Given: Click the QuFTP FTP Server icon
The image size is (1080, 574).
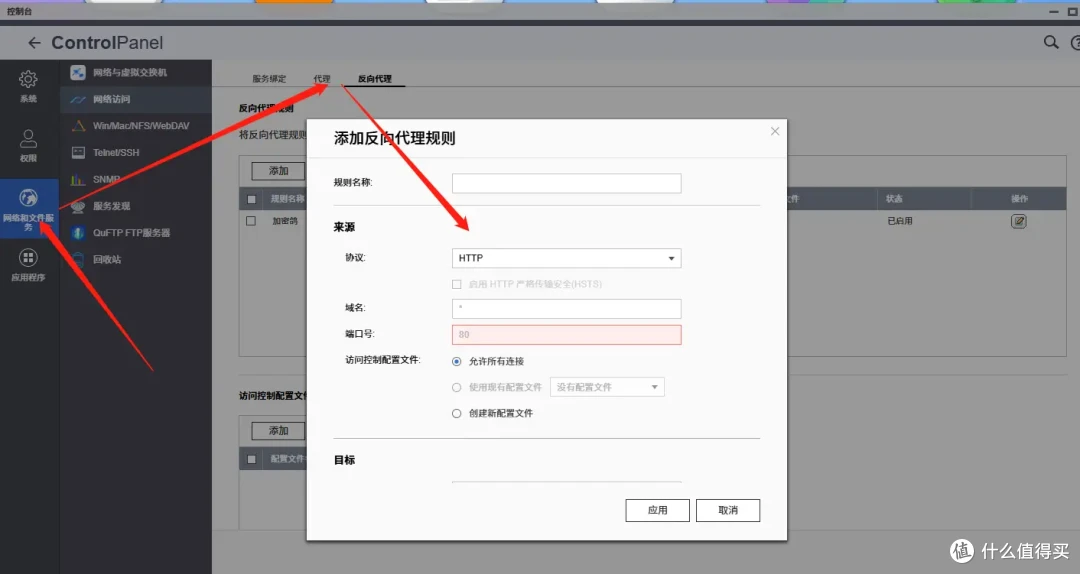Looking at the screenshot, I should click(78, 233).
